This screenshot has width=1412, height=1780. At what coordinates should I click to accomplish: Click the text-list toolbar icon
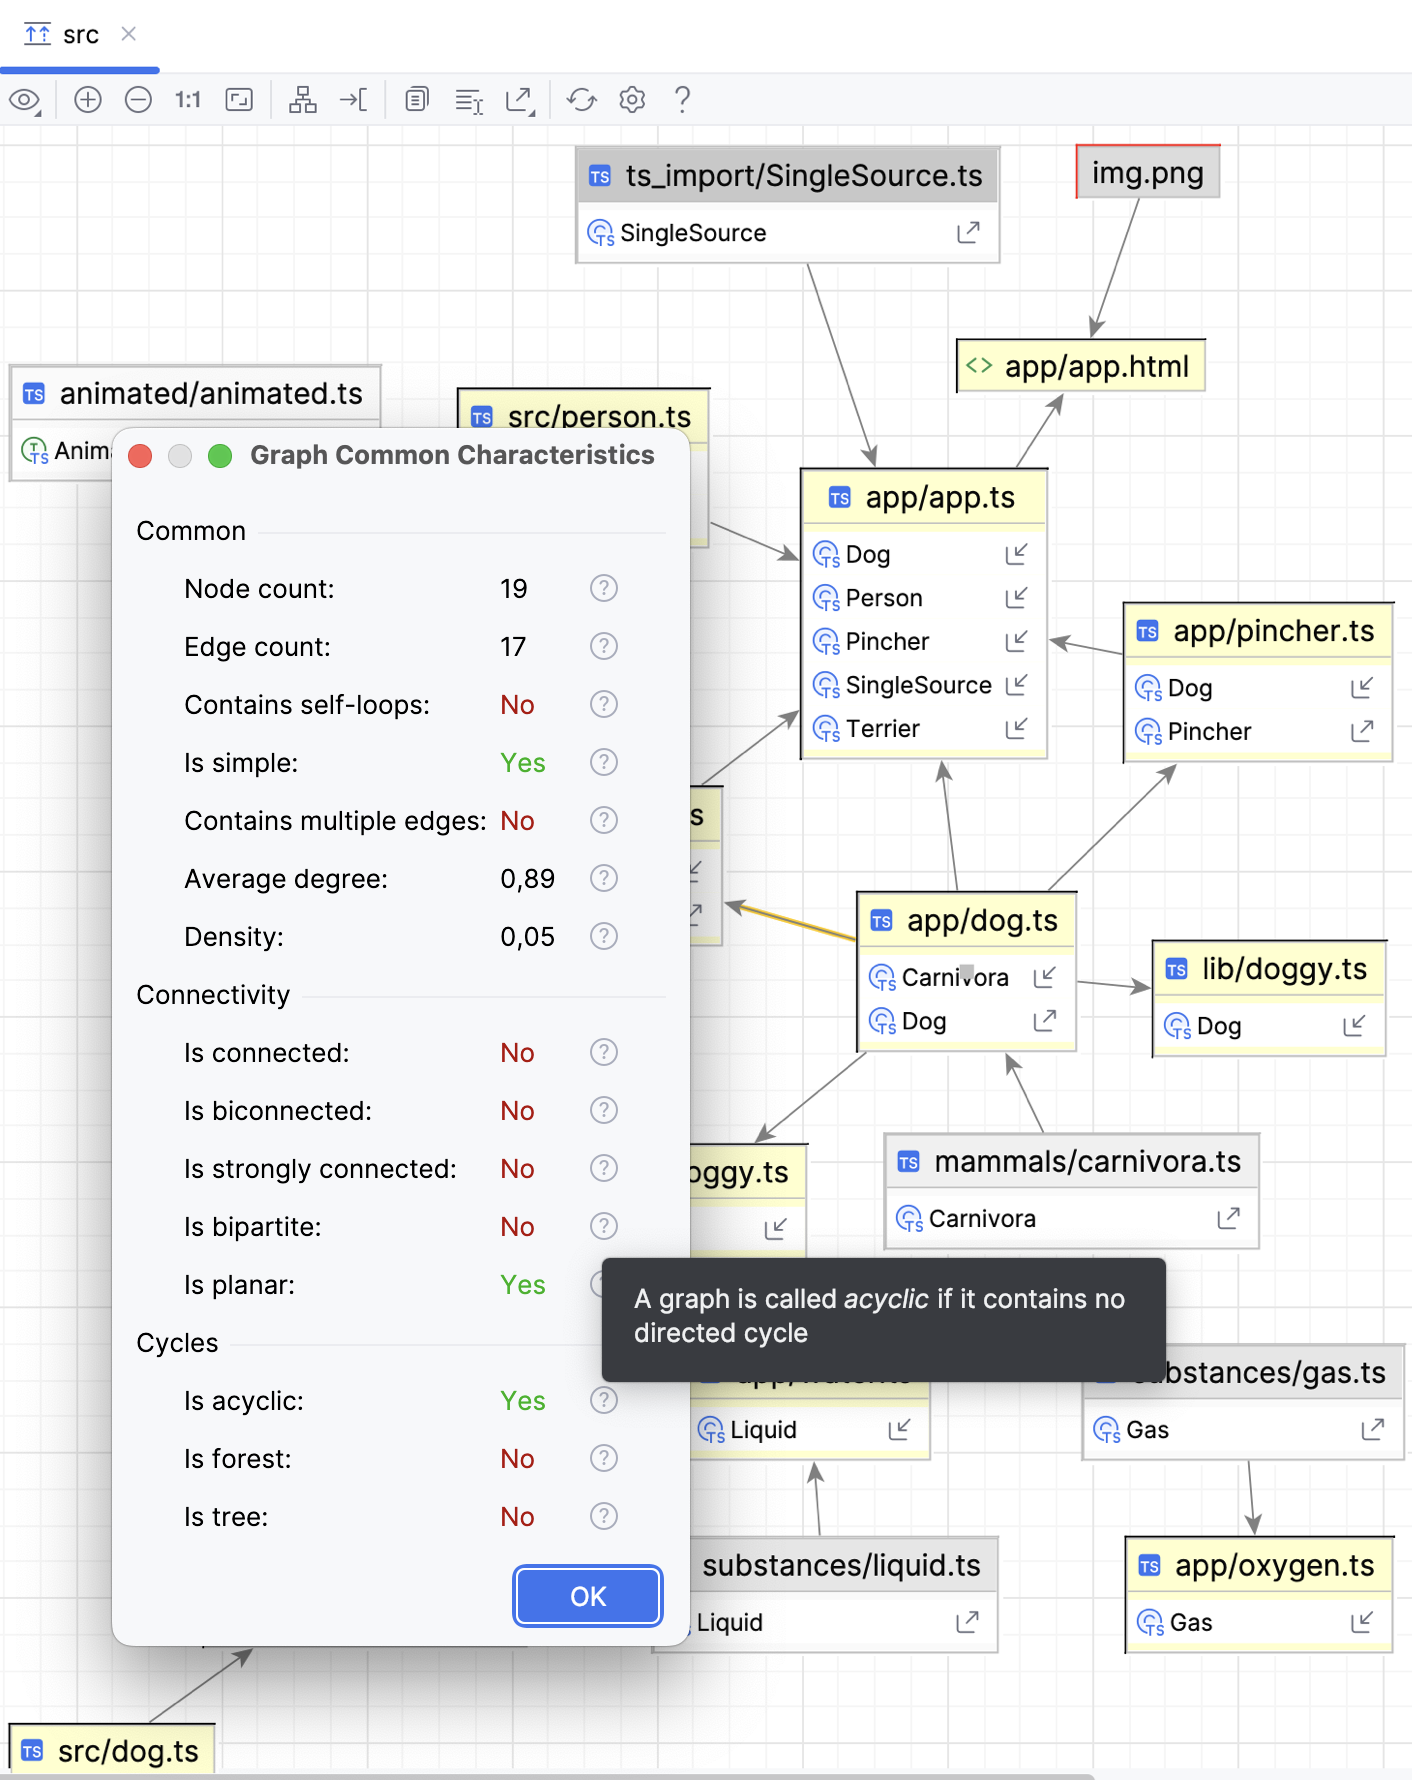point(469,100)
